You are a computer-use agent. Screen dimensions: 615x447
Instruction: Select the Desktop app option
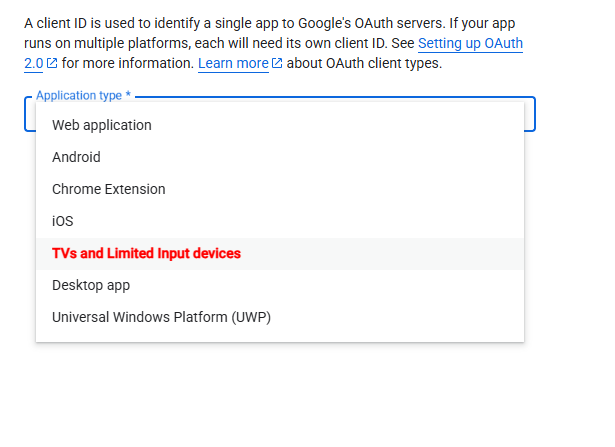tap(91, 286)
